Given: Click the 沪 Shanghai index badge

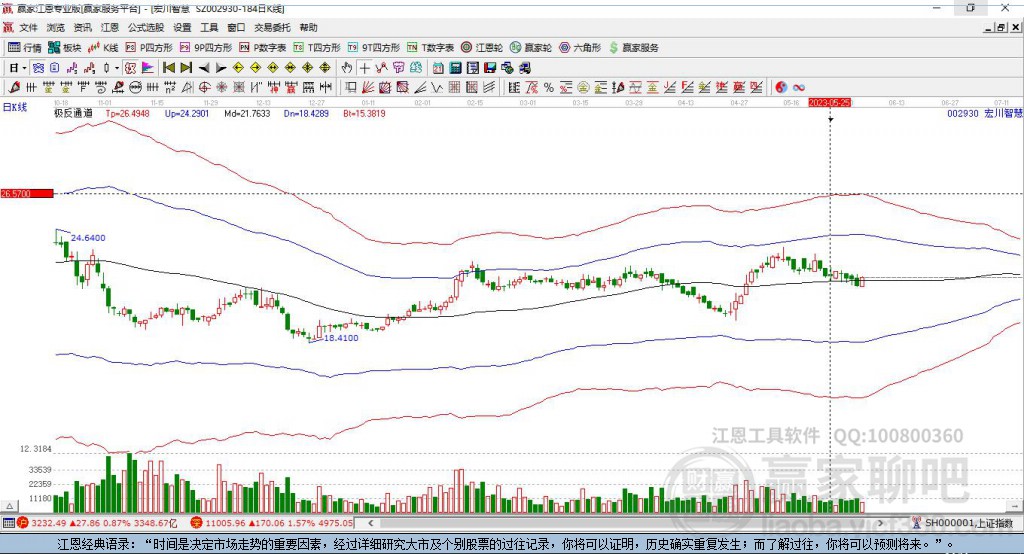Looking at the screenshot, I should coord(23,523).
